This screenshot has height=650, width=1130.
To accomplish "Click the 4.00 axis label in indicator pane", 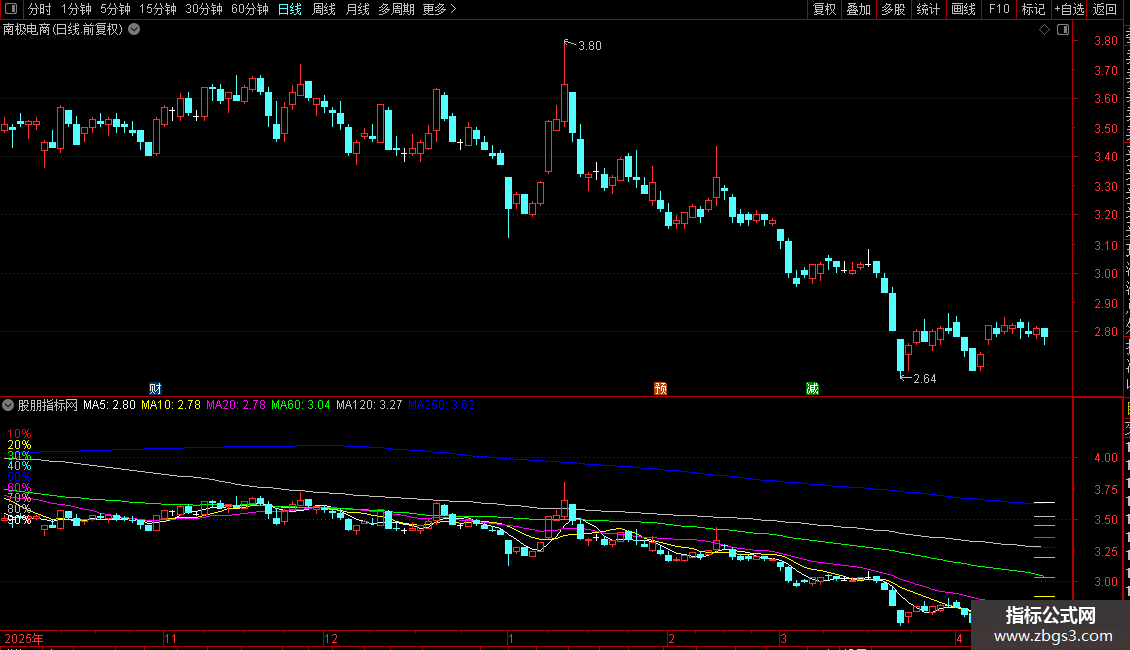I will pyautogui.click(x=1105, y=458).
